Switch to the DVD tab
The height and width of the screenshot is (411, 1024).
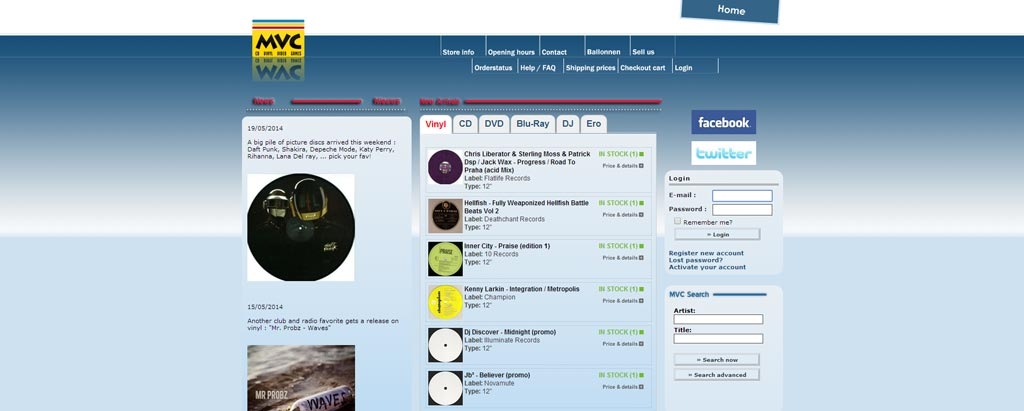point(494,124)
